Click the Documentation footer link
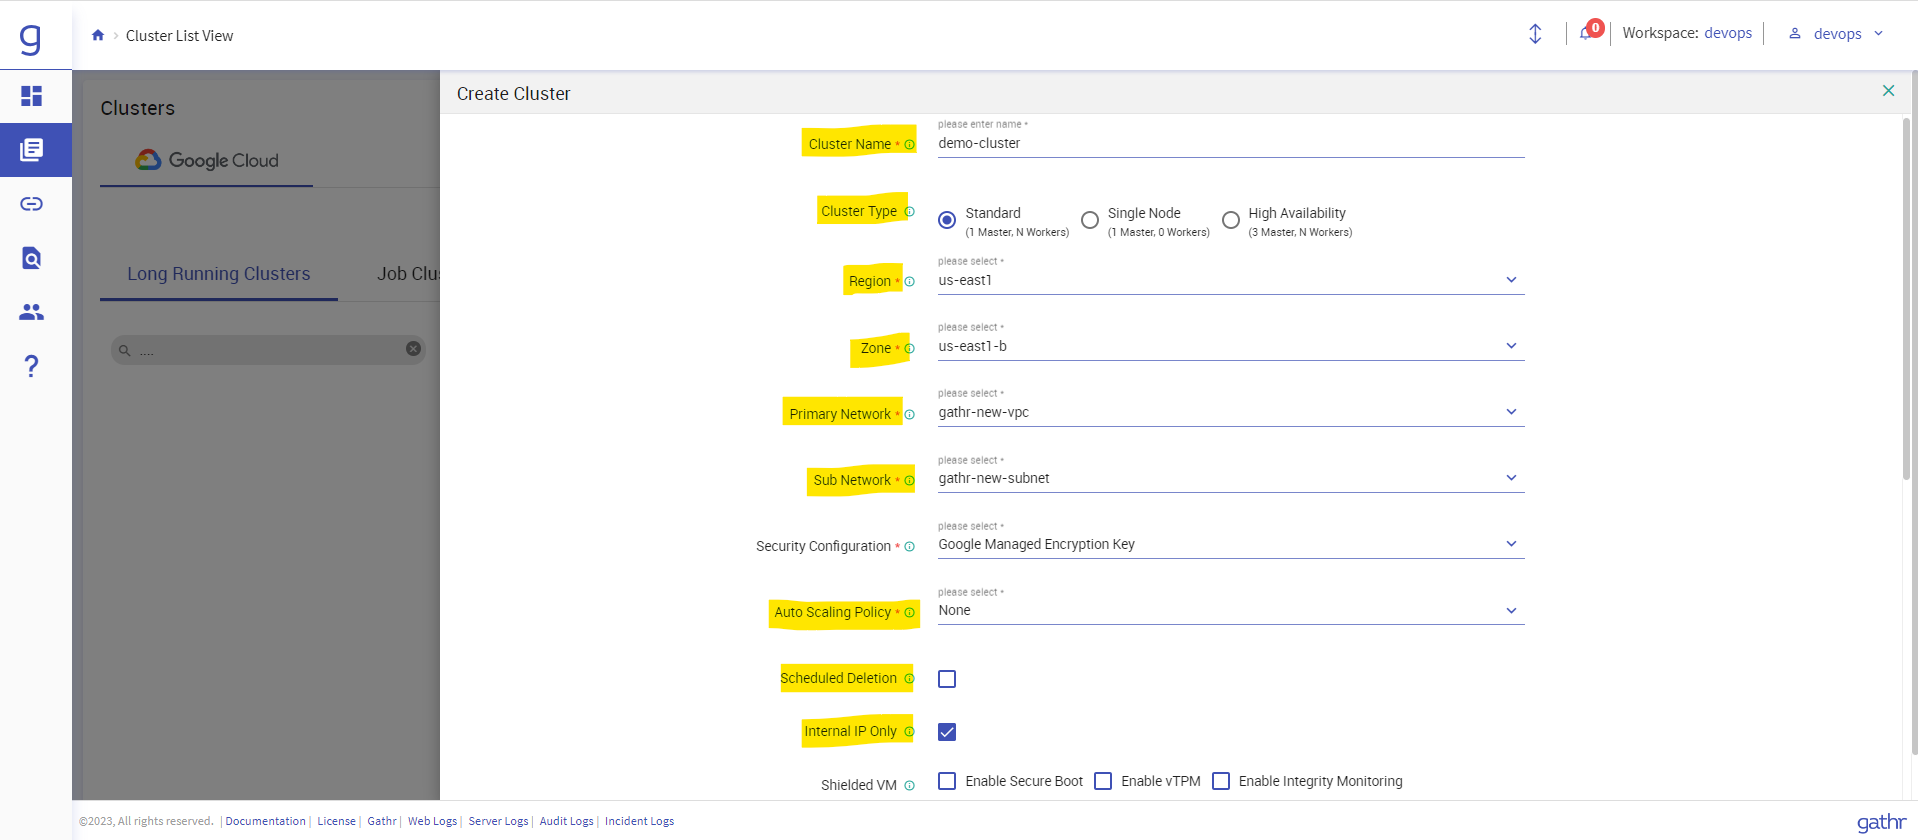This screenshot has width=1918, height=840. click(x=265, y=821)
